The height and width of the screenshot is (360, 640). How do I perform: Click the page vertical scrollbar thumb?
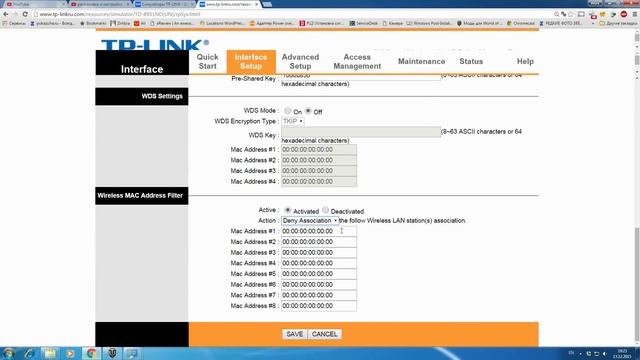point(637,284)
